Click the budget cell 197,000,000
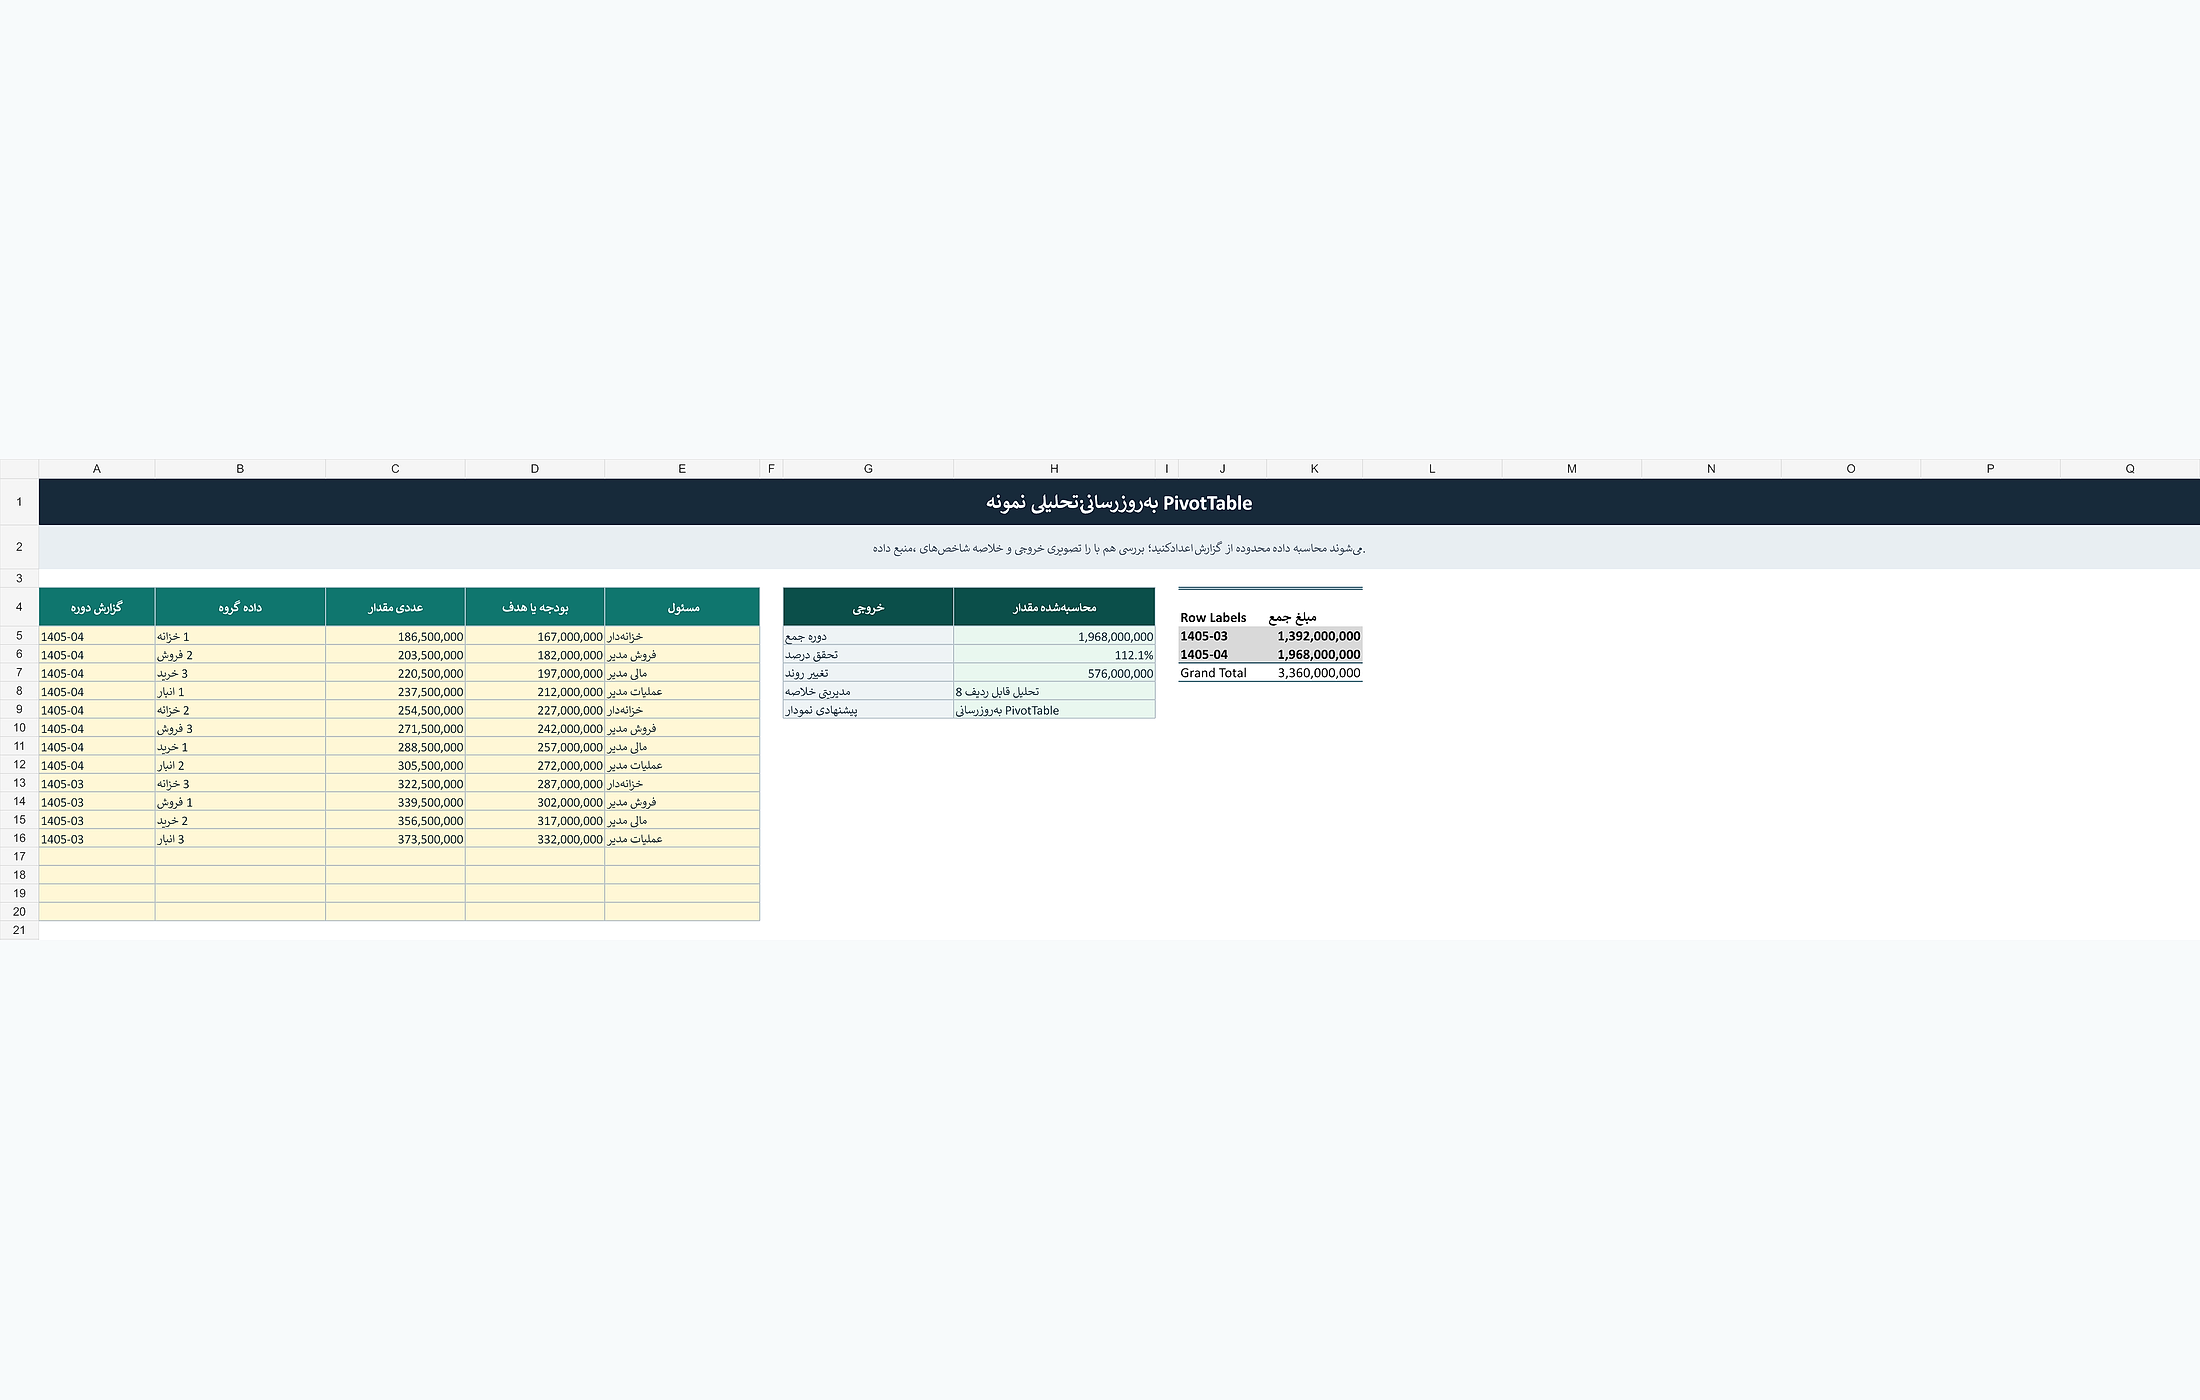2200x1400 pixels. point(535,673)
